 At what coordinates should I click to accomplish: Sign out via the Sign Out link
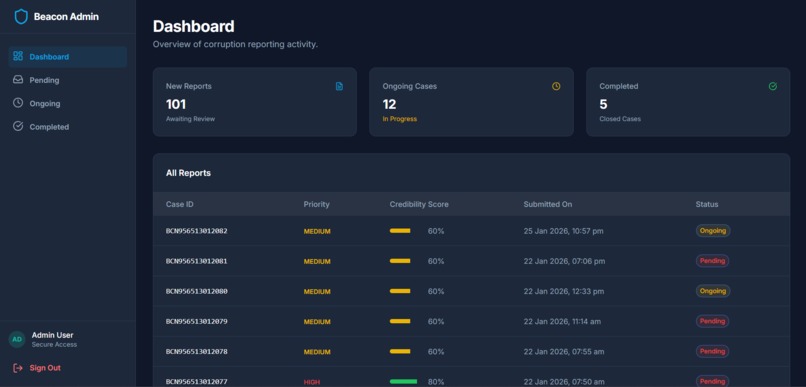45,368
